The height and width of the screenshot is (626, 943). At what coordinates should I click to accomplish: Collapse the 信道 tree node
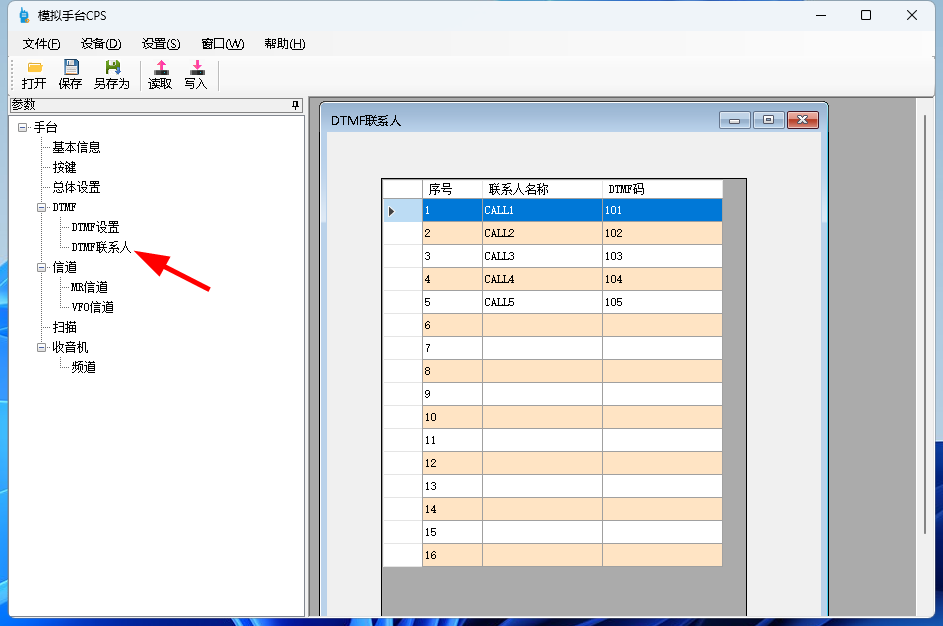(42, 267)
